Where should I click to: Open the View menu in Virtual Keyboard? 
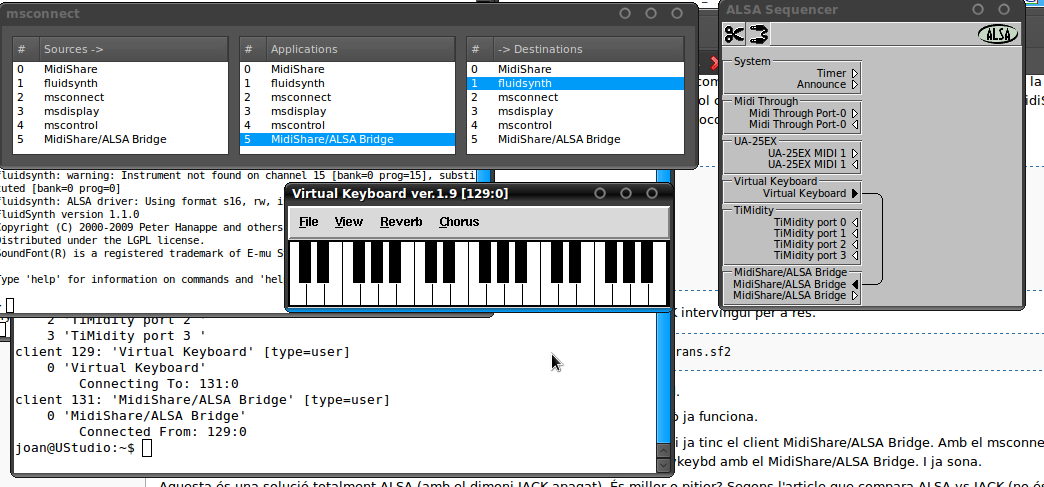point(349,222)
